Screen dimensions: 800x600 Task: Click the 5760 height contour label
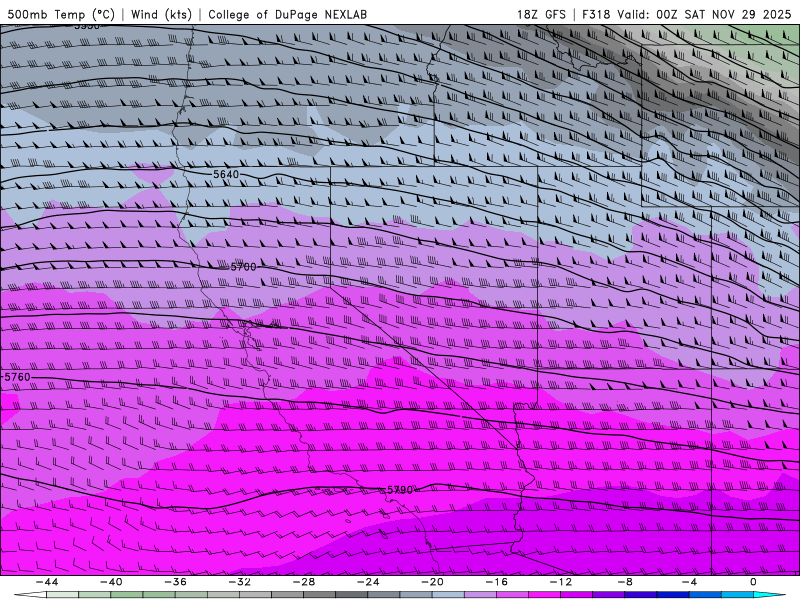coord(17,377)
